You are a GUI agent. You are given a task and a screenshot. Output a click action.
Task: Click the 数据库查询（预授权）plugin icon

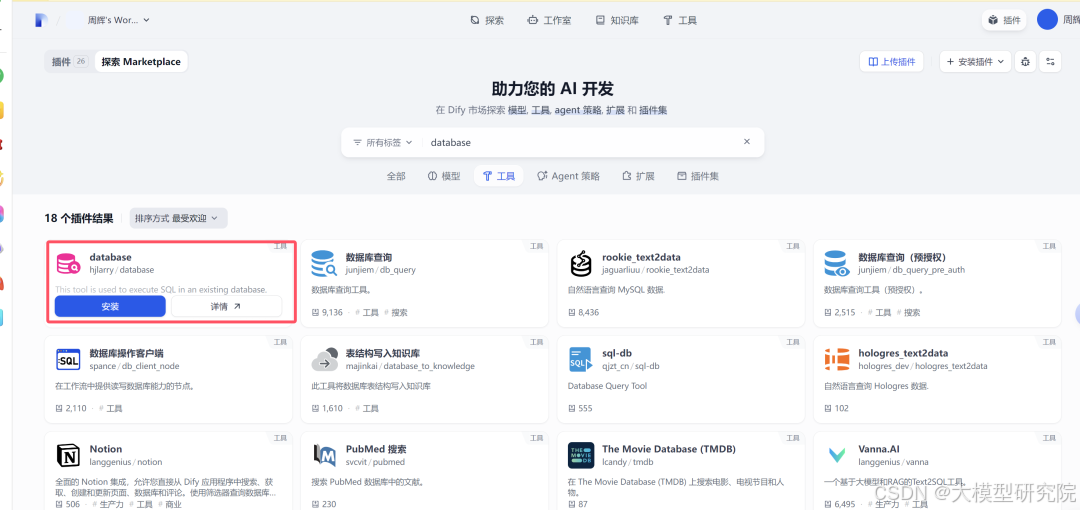(836, 264)
